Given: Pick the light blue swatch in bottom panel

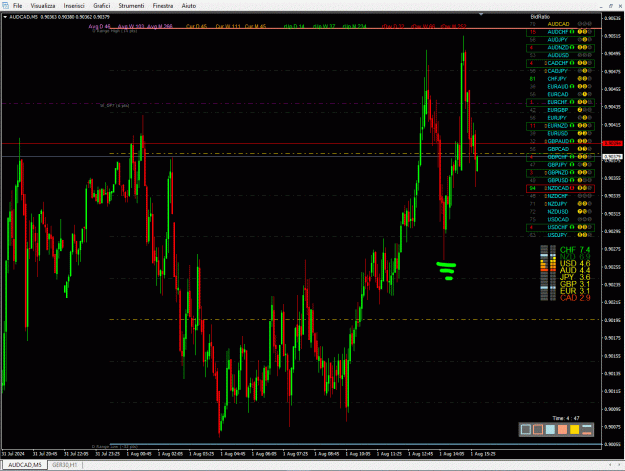Looking at the screenshot, I should click(550, 430).
